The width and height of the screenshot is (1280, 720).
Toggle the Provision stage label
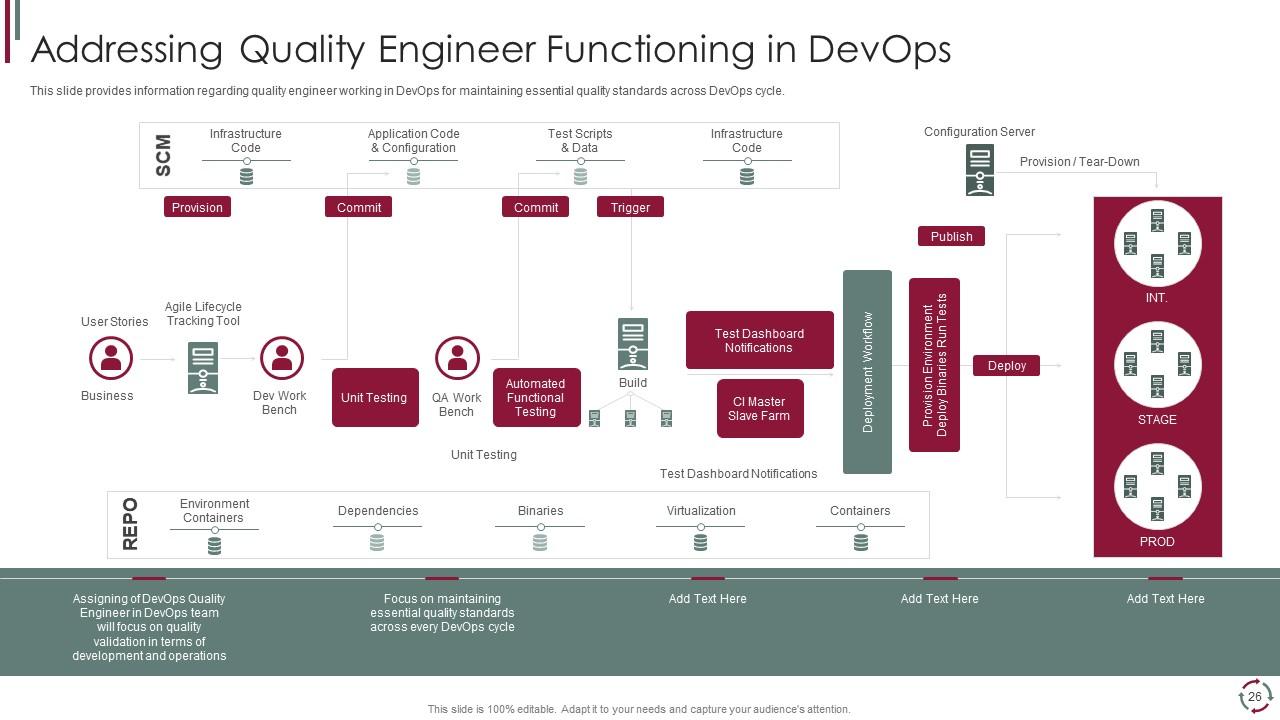pyautogui.click(x=197, y=207)
